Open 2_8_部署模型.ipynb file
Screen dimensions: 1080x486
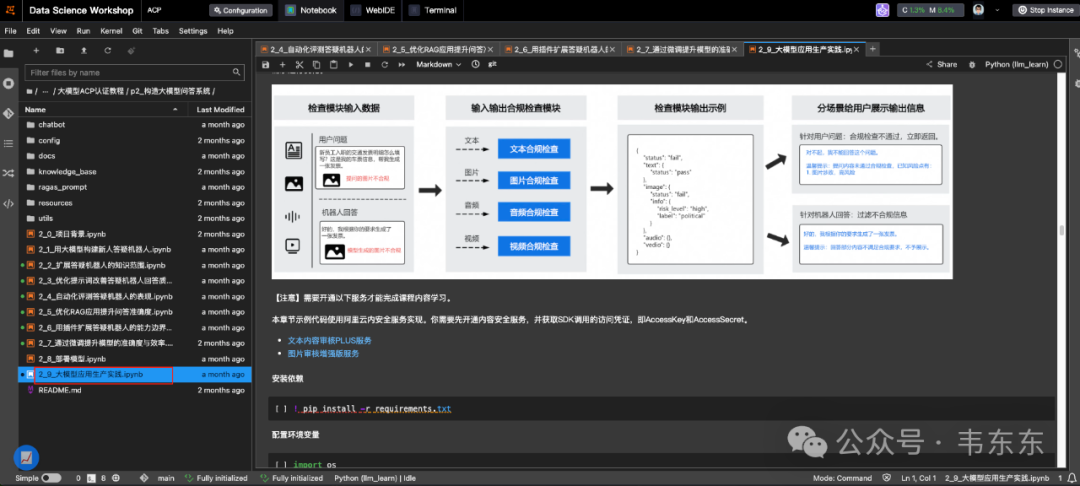tap(72, 359)
